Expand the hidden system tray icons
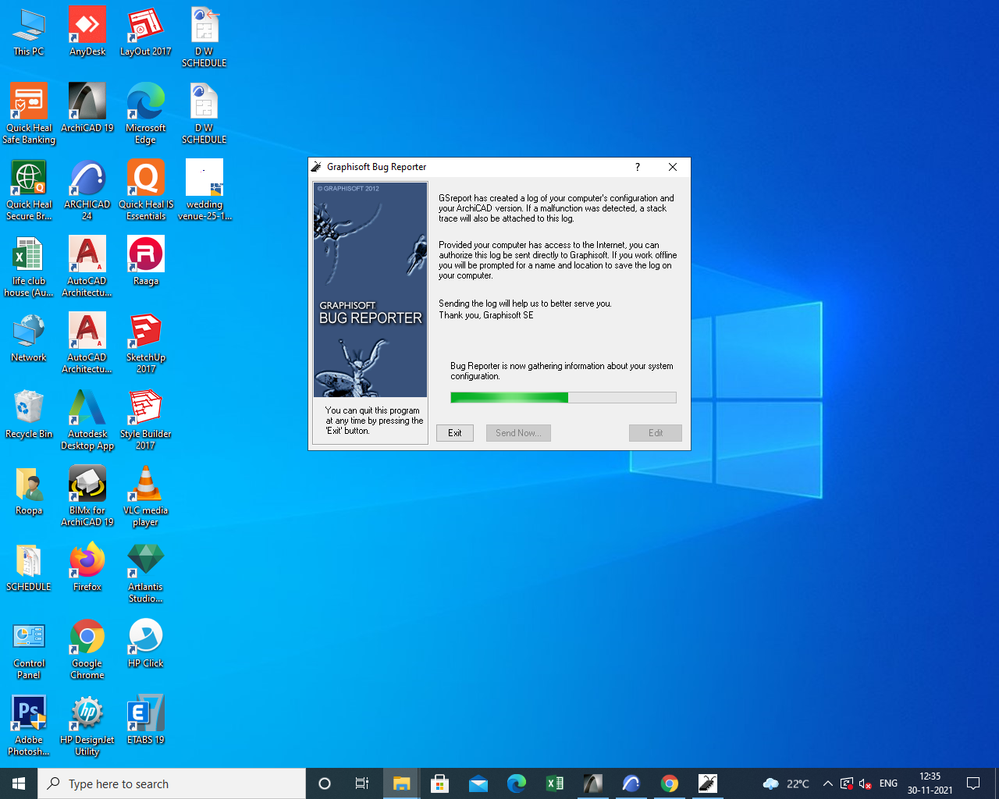The image size is (999, 799). 828,783
